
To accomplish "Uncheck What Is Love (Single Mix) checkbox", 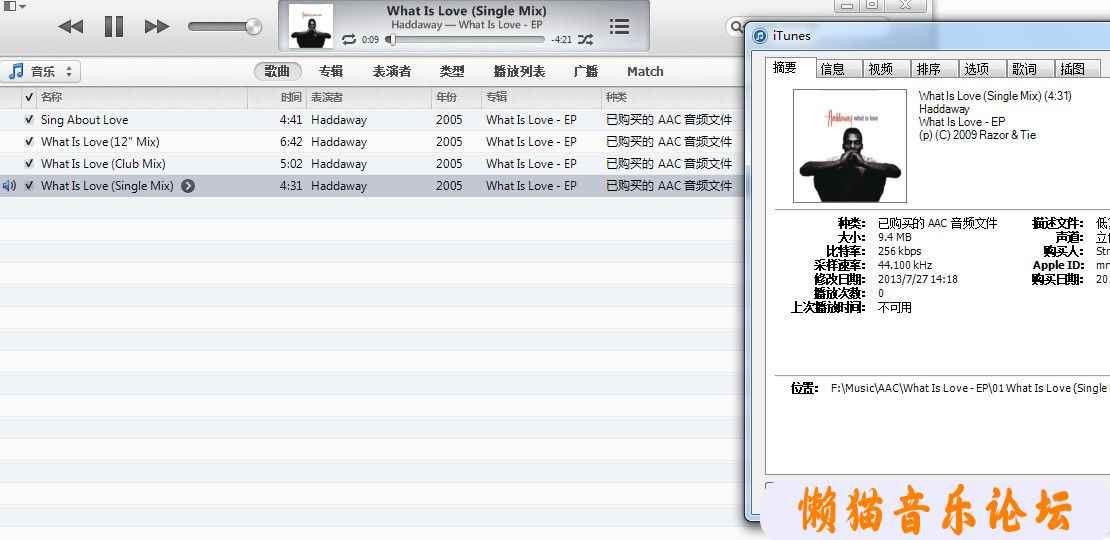I will click(29, 185).
